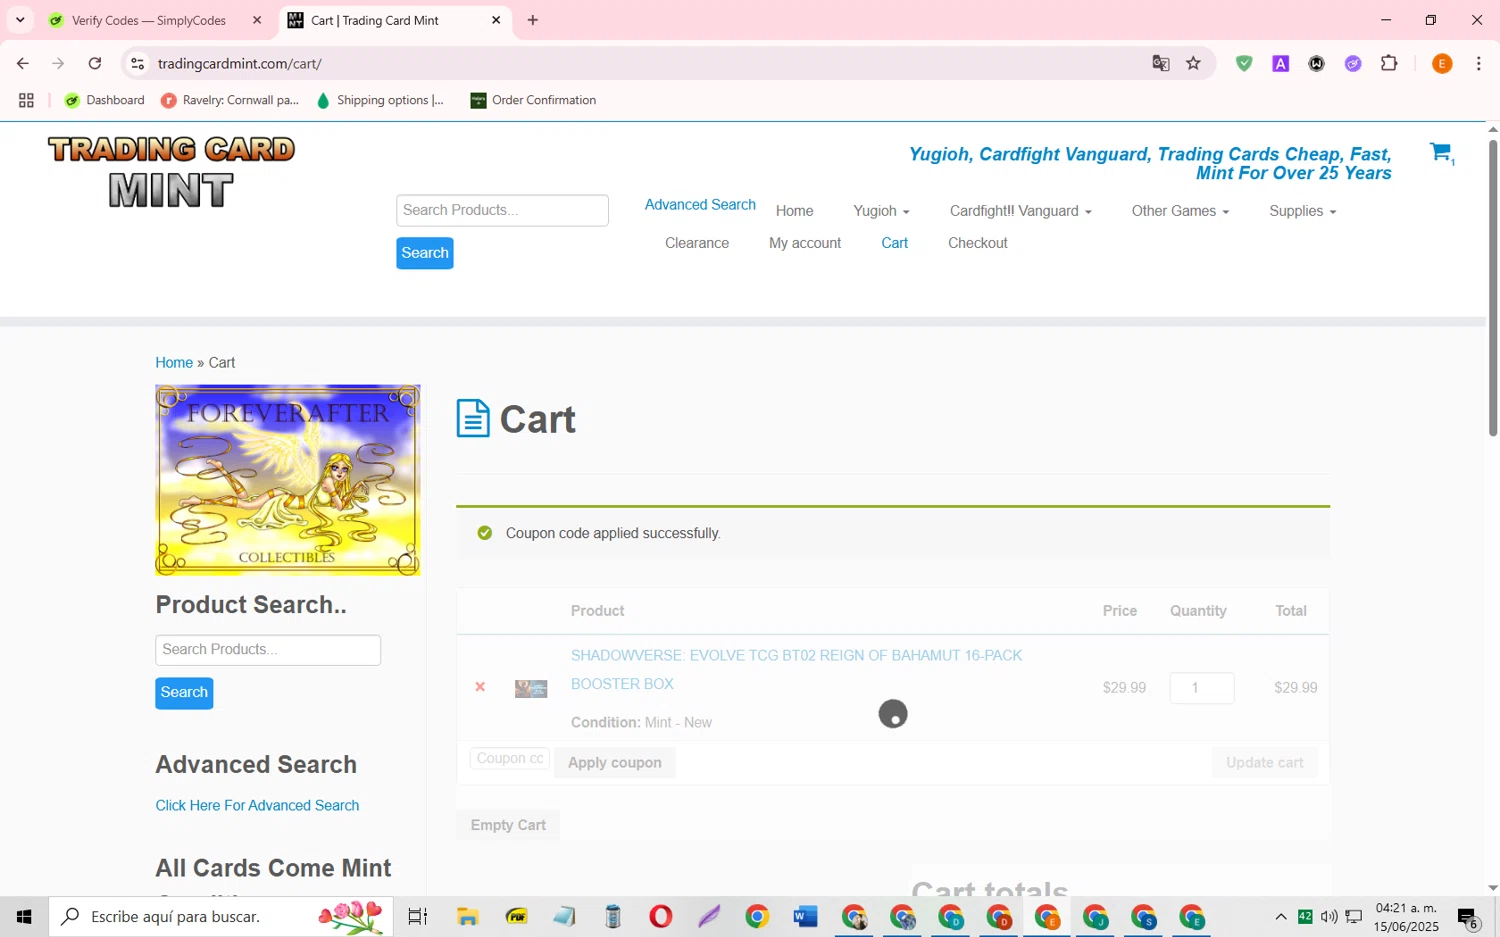Focus the sidebar Search Products field
The height and width of the screenshot is (937, 1500).
(268, 650)
